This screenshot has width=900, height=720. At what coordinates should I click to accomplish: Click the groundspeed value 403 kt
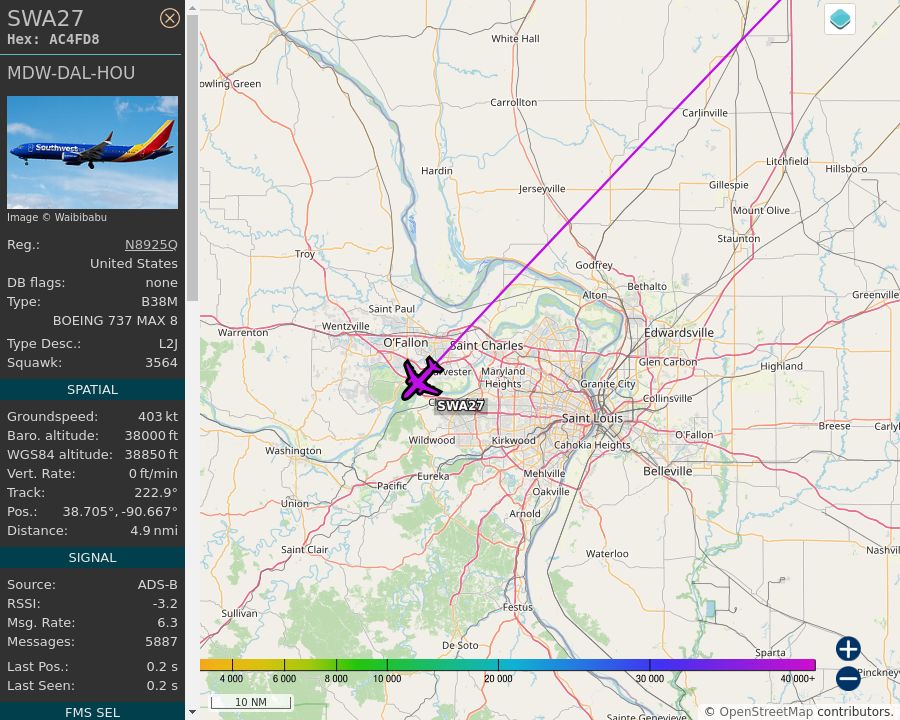click(x=158, y=416)
